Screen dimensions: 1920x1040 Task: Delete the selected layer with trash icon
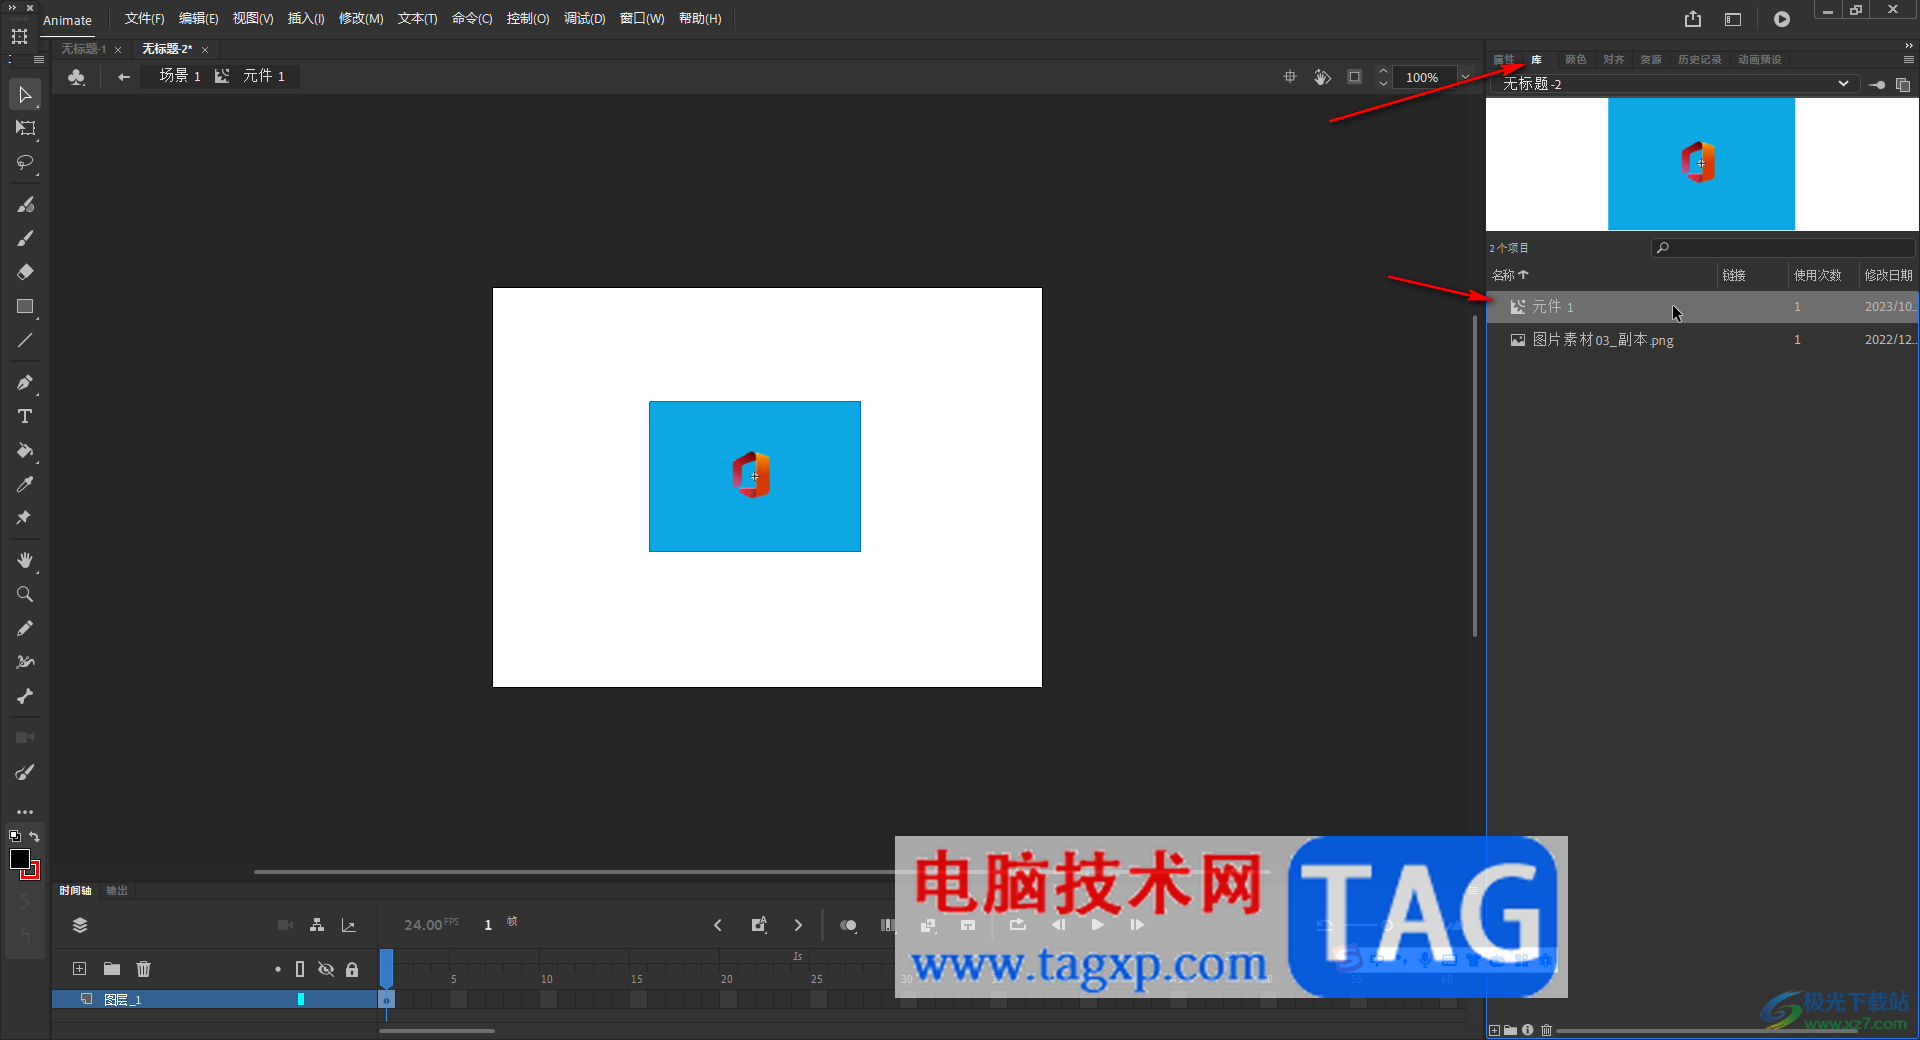click(x=144, y=968)
